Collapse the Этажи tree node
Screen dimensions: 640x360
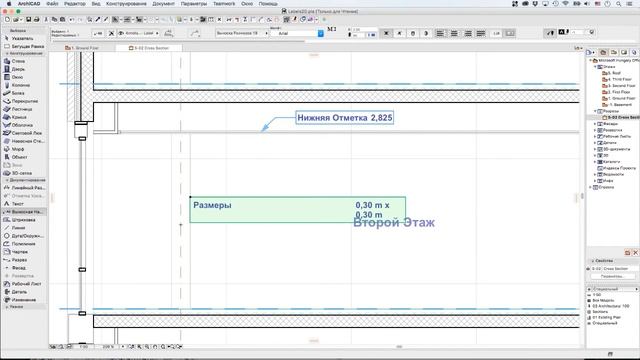tap(596, 67)
